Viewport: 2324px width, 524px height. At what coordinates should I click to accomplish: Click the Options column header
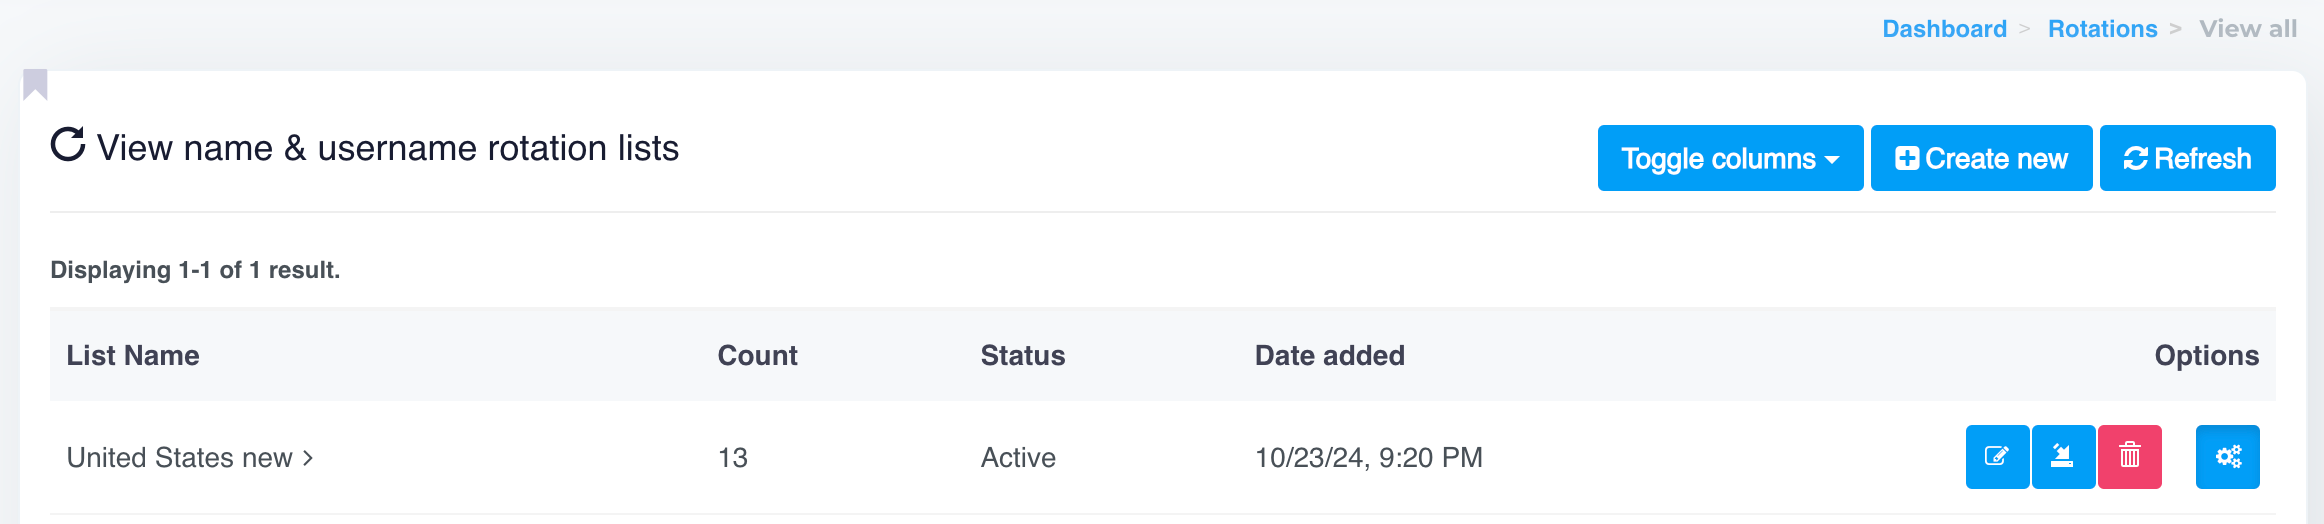tap(2206, 356)
